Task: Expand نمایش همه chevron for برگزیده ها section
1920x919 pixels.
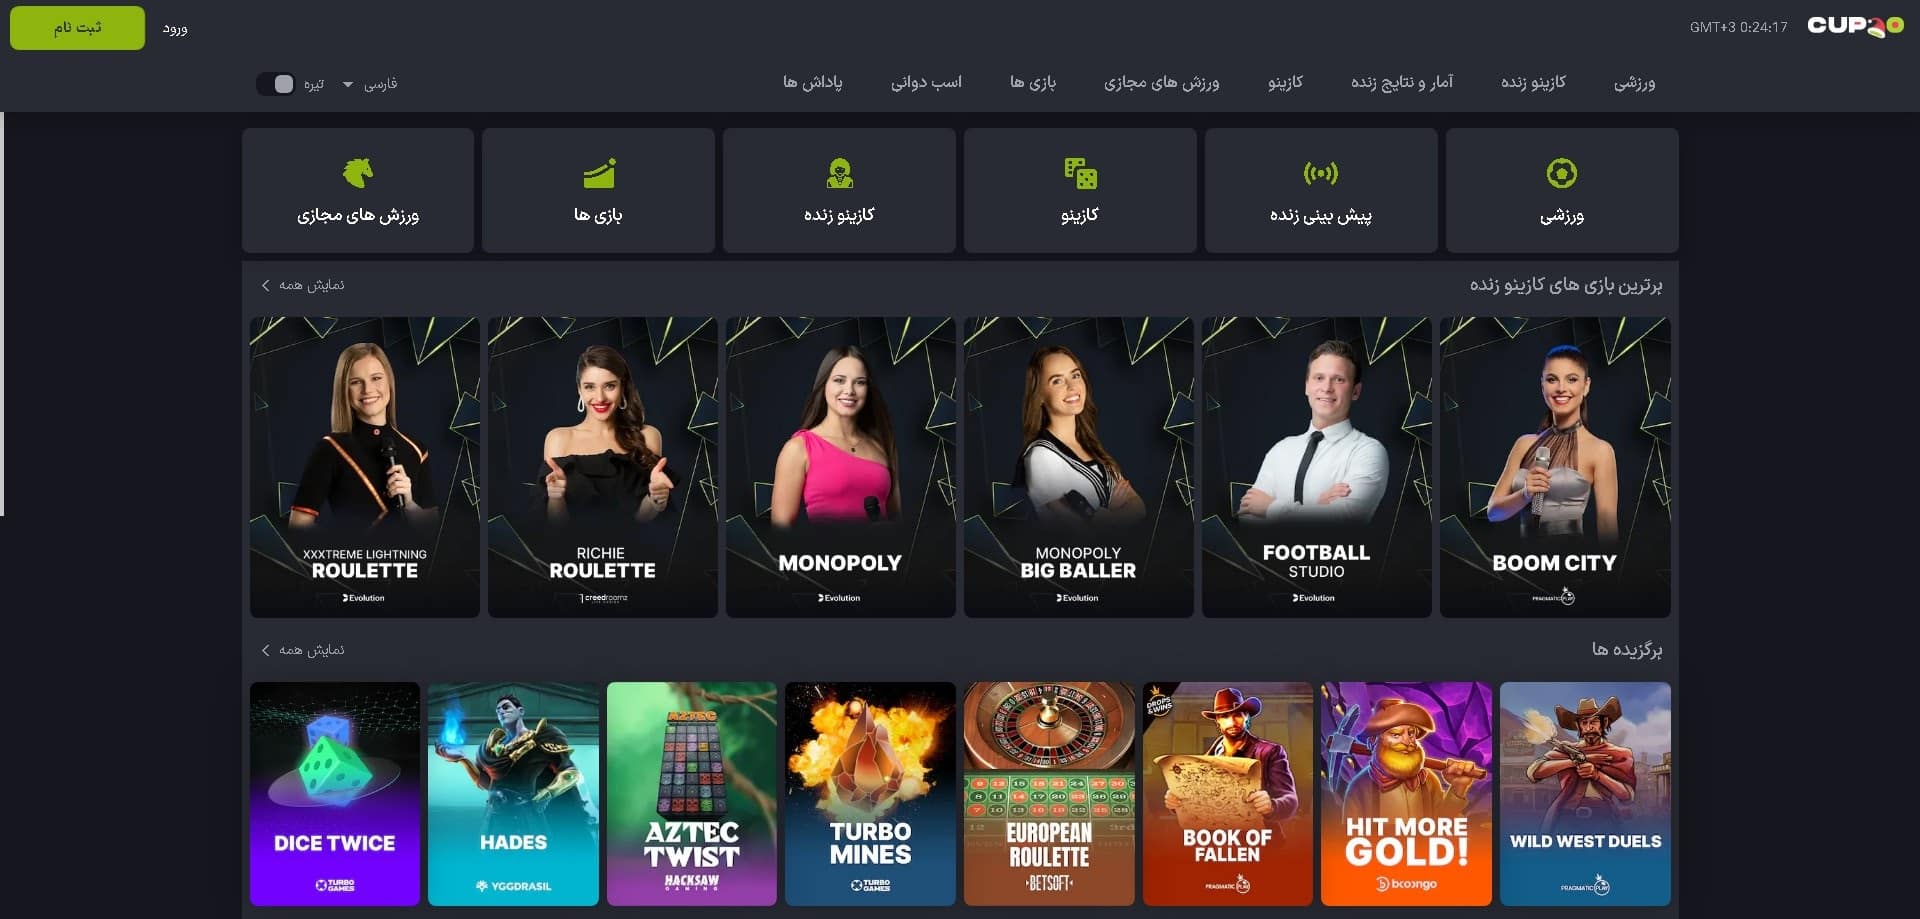Action: [265, 650]
